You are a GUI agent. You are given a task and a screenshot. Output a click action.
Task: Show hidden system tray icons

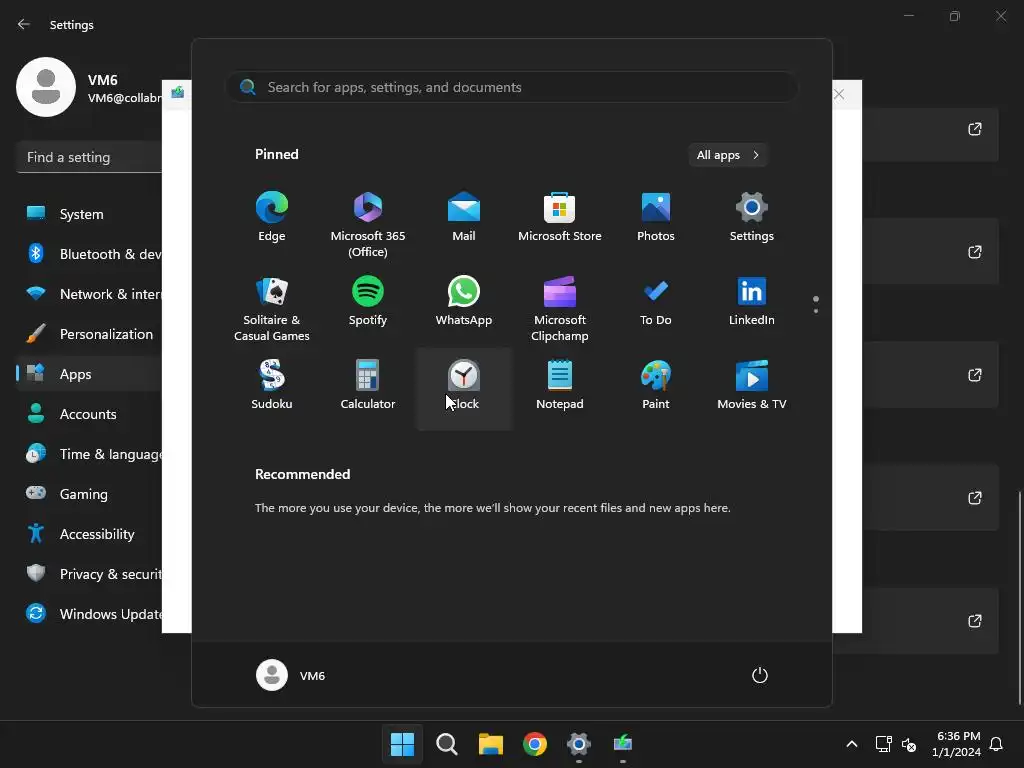click(852, 744)
